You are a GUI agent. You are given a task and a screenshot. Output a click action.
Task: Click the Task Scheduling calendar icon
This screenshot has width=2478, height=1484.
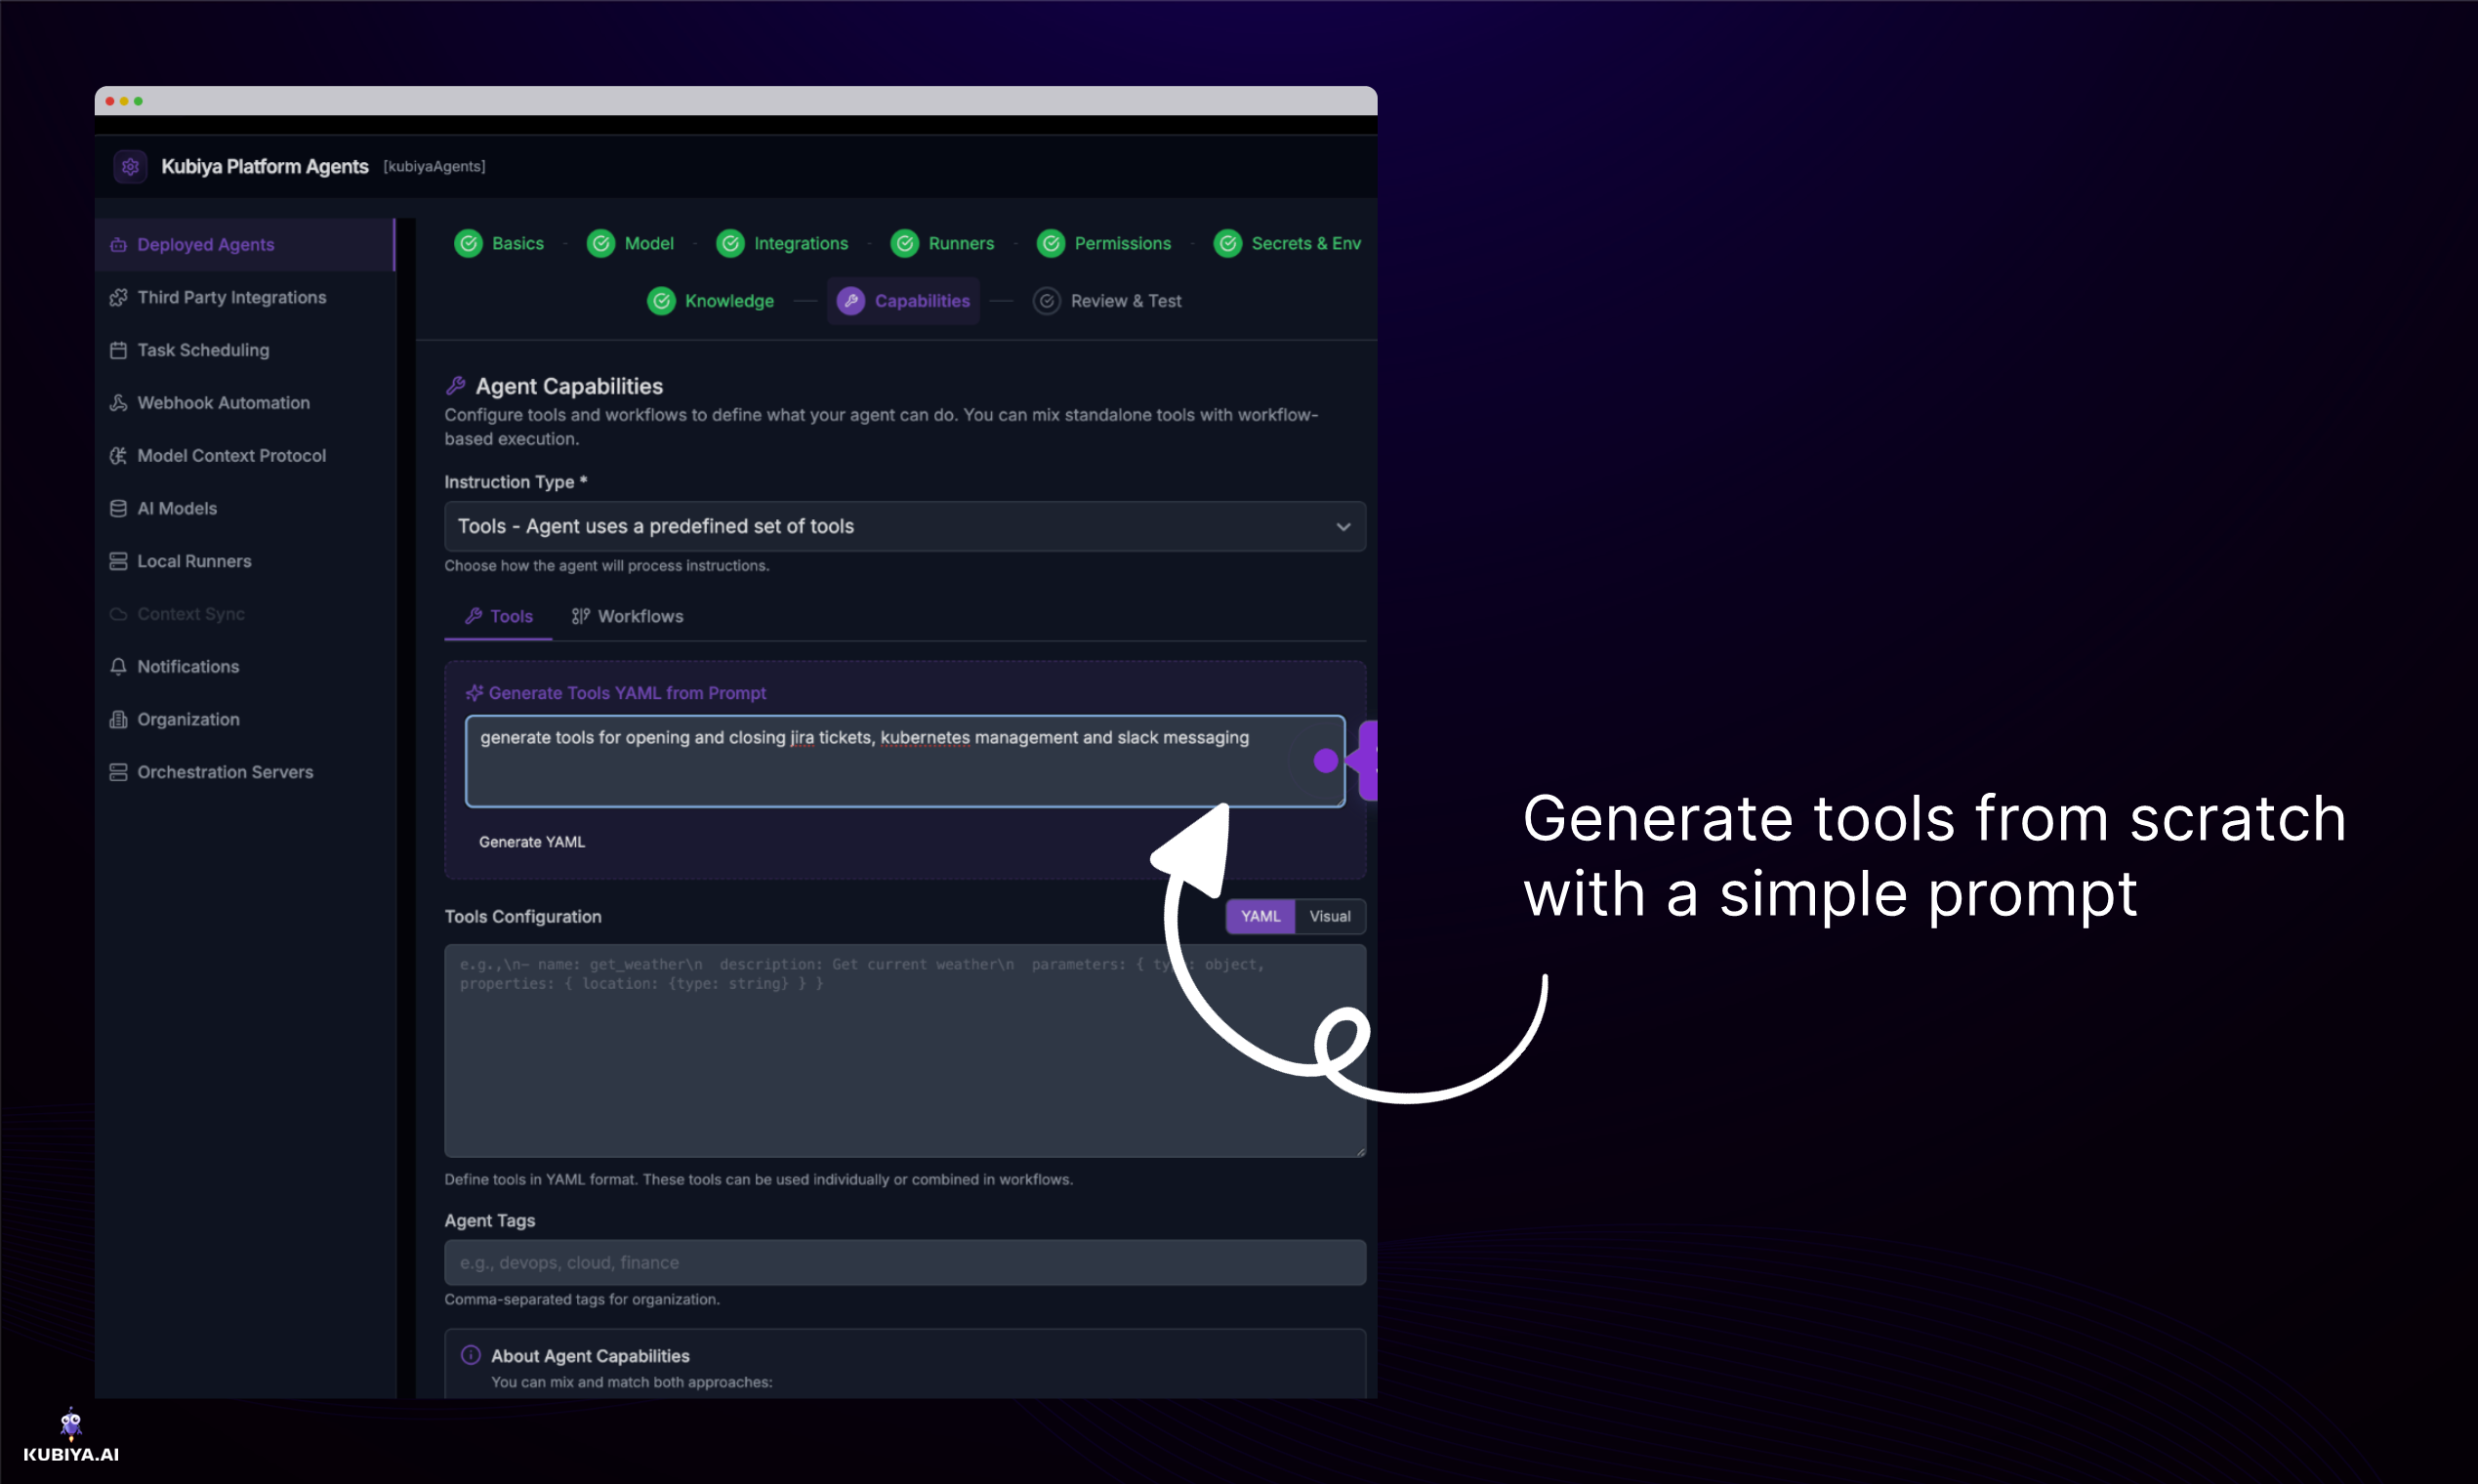[x=118, y=350]
